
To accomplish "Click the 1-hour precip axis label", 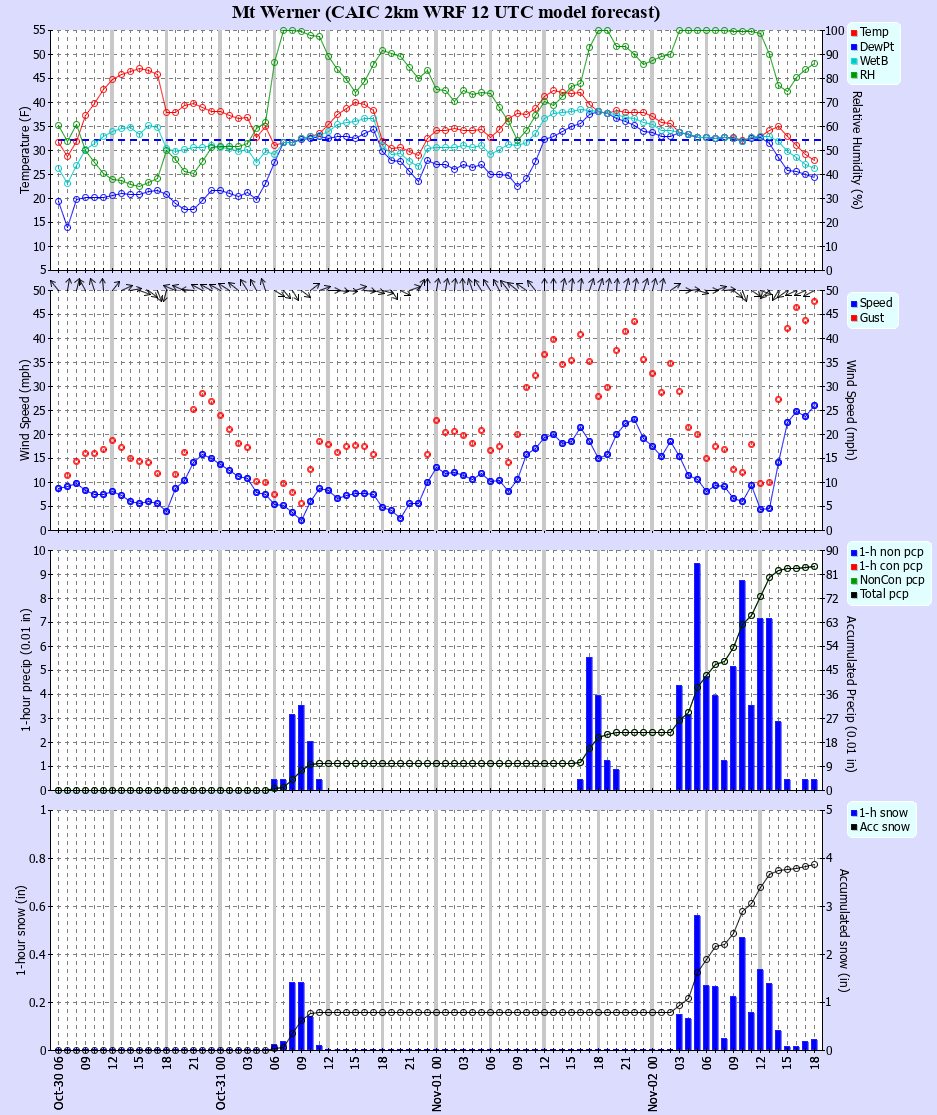I will (x=25, y=671).
